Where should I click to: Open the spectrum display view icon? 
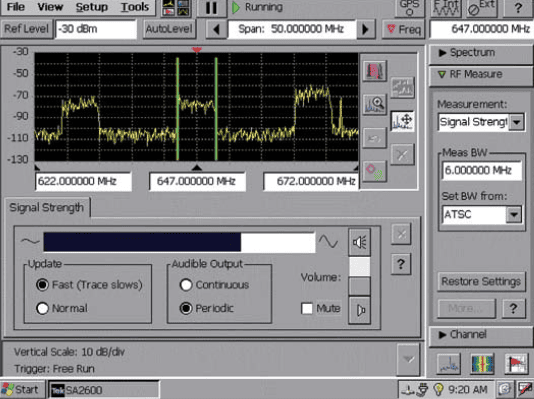[x=449, y=364]
